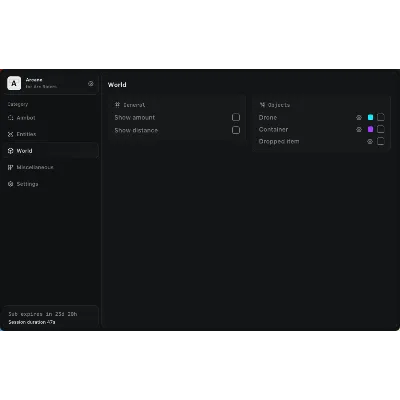
Task: Enable the Show distance checkbox
Action: tap(236, 130)
